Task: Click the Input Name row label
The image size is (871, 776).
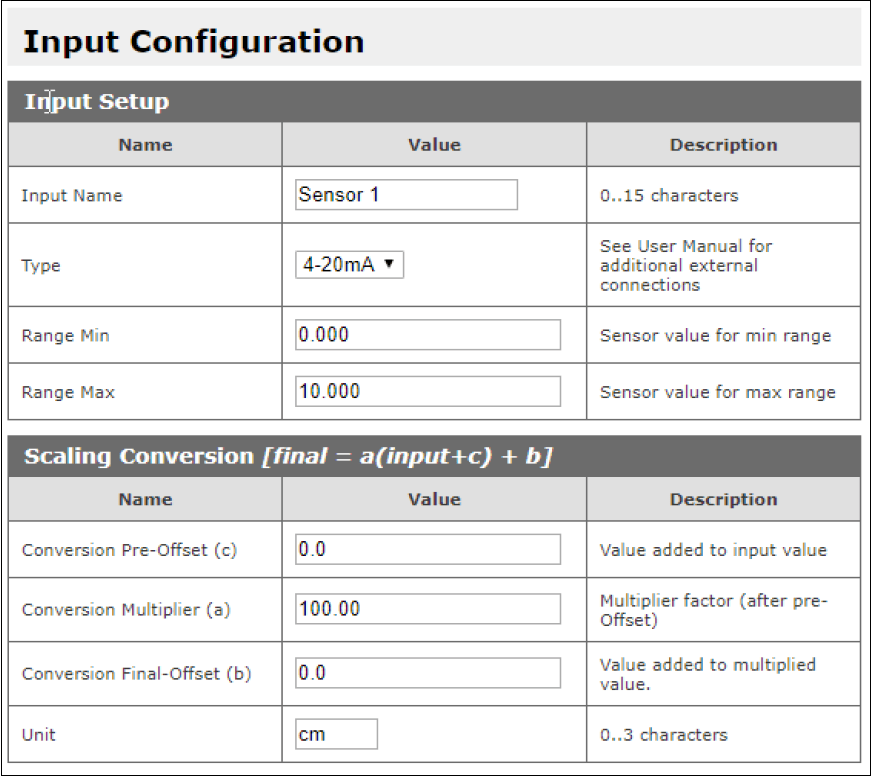Action: point(72,196)
